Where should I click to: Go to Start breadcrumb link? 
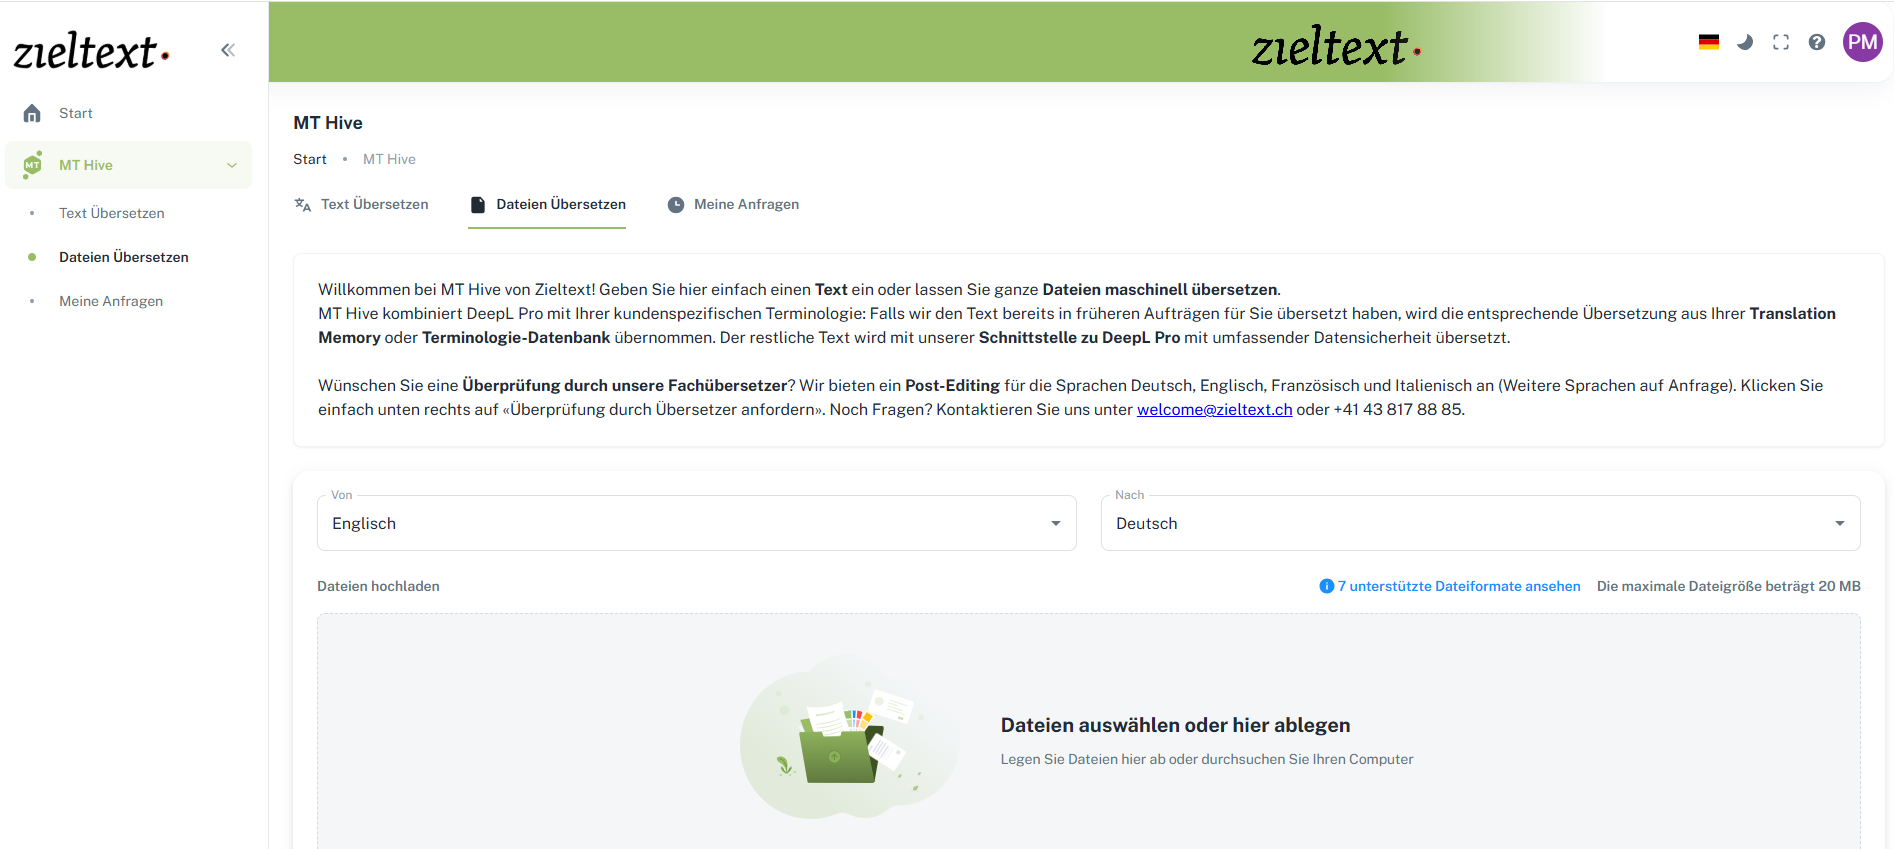[x=310, y=159]
